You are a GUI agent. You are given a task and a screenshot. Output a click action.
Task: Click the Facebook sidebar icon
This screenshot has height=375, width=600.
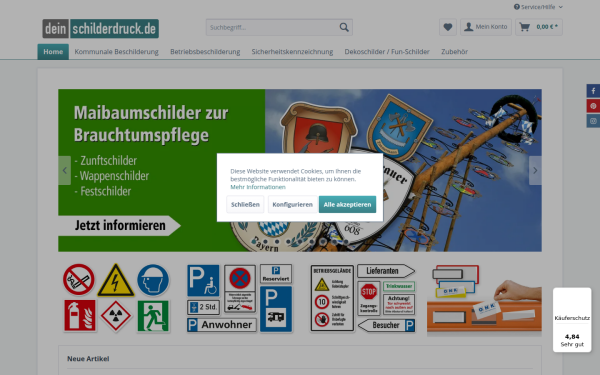coord(593,91)
